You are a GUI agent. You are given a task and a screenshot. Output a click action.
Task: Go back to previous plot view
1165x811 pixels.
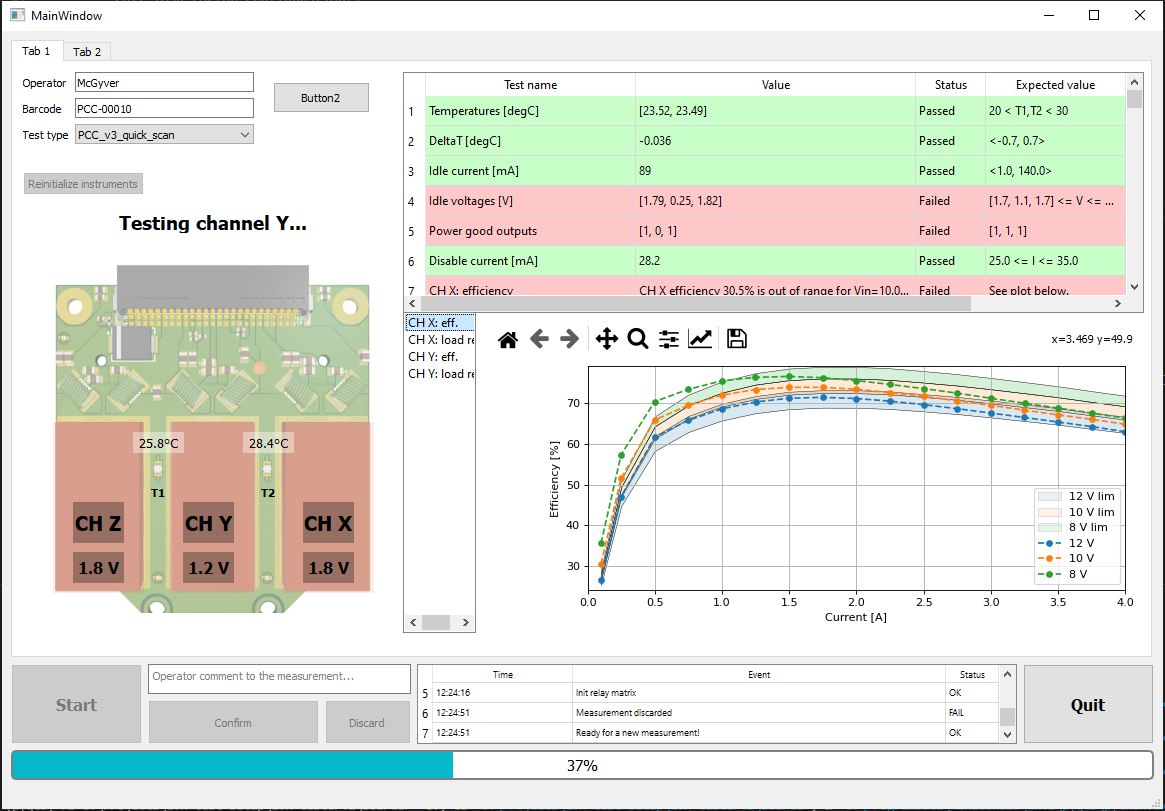pos(539,340)
